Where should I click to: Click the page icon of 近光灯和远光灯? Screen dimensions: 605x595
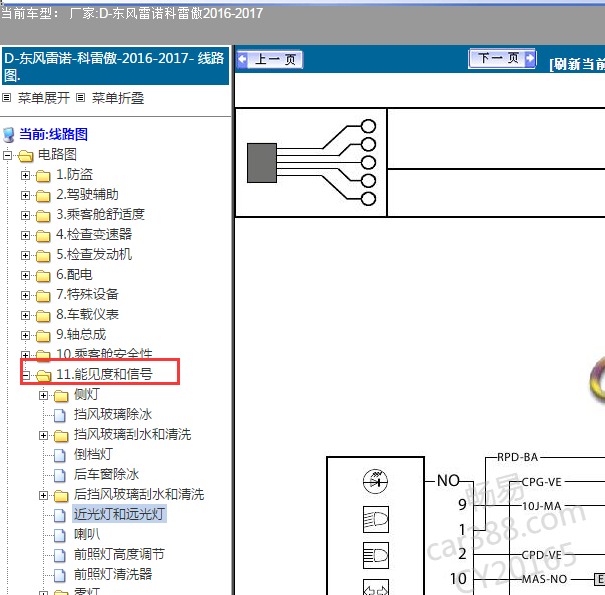(x=60, y=516)
